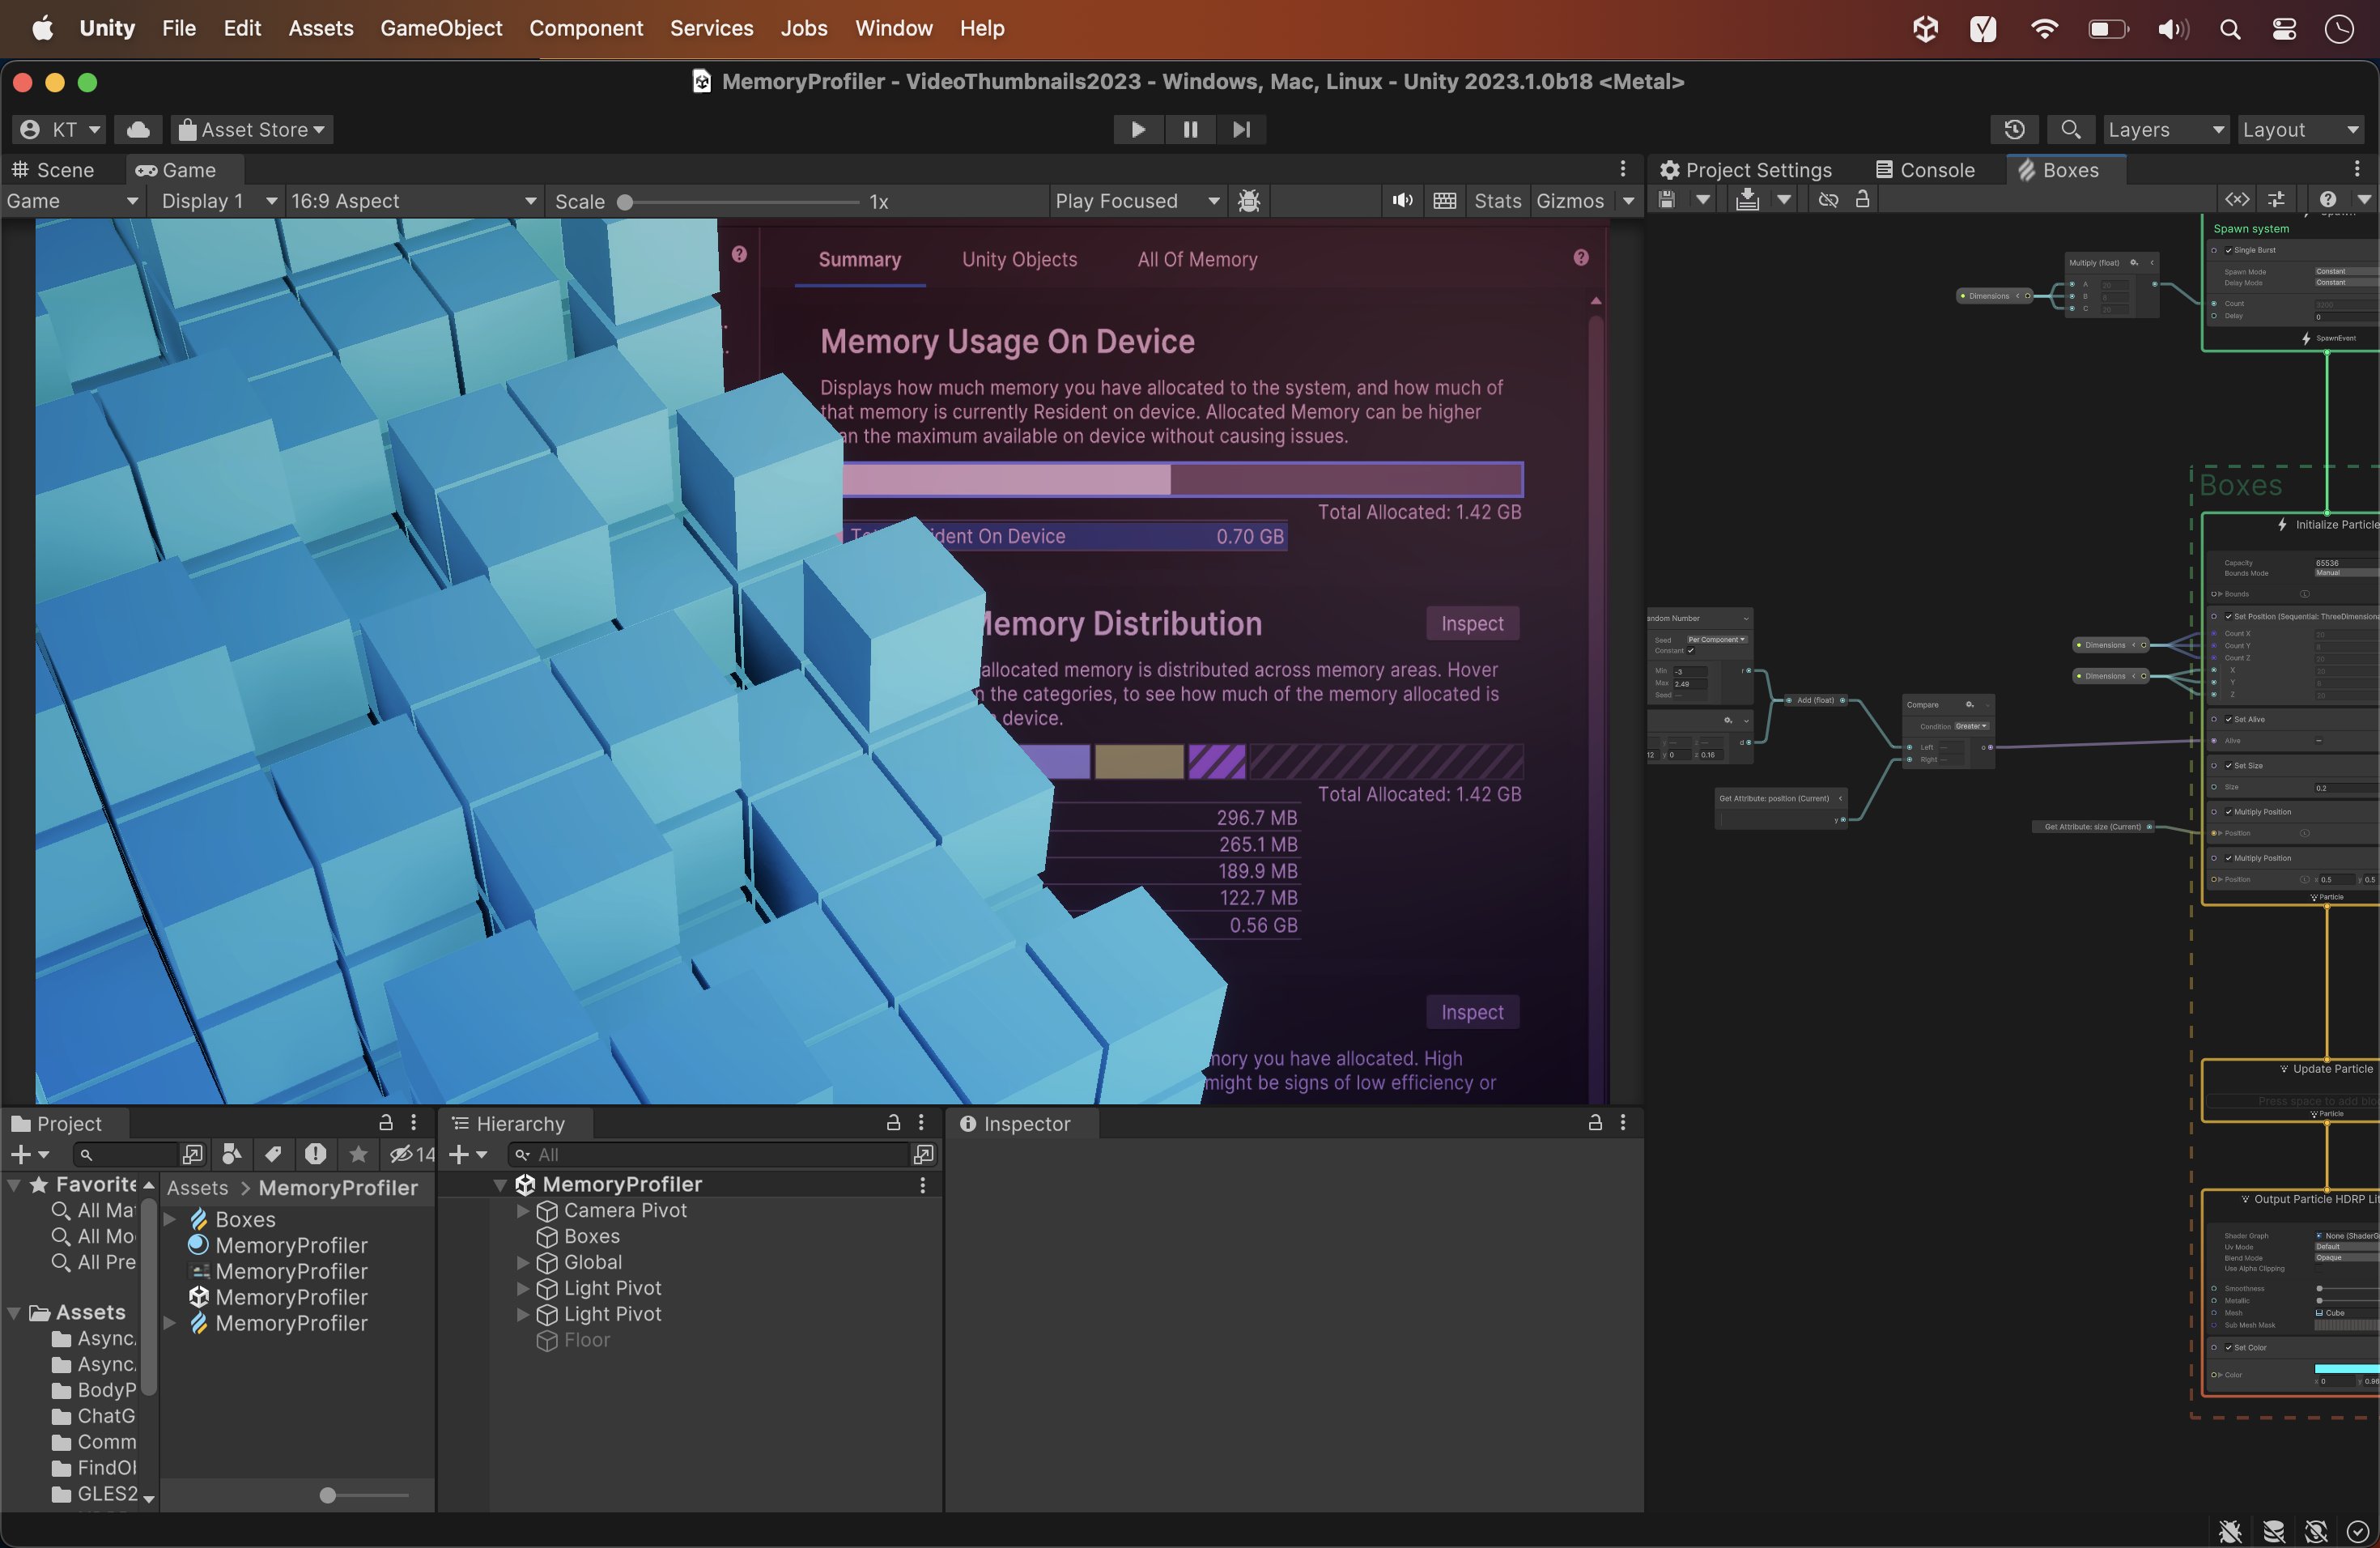Open the Gizmos dropdown arrow

tap(1628, 201)
